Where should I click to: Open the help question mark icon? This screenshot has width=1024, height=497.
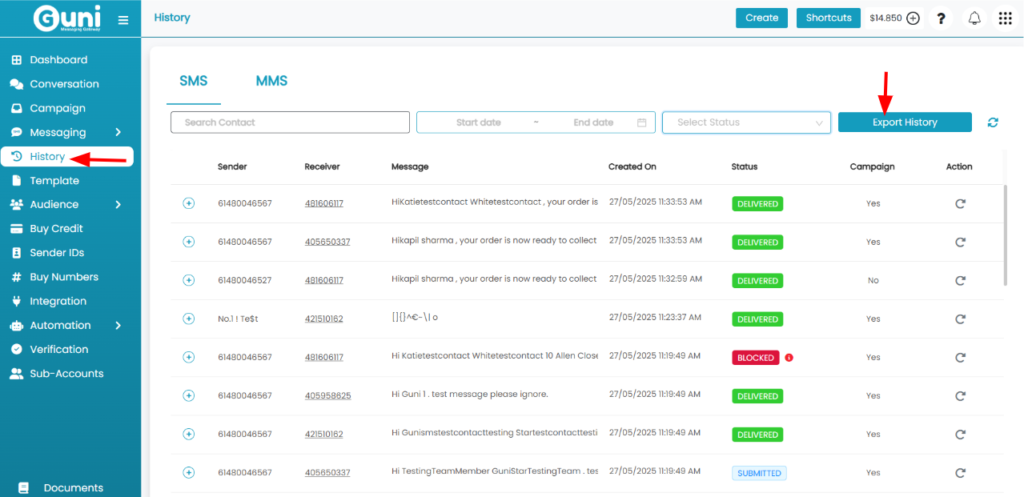[x=941, y=18]
